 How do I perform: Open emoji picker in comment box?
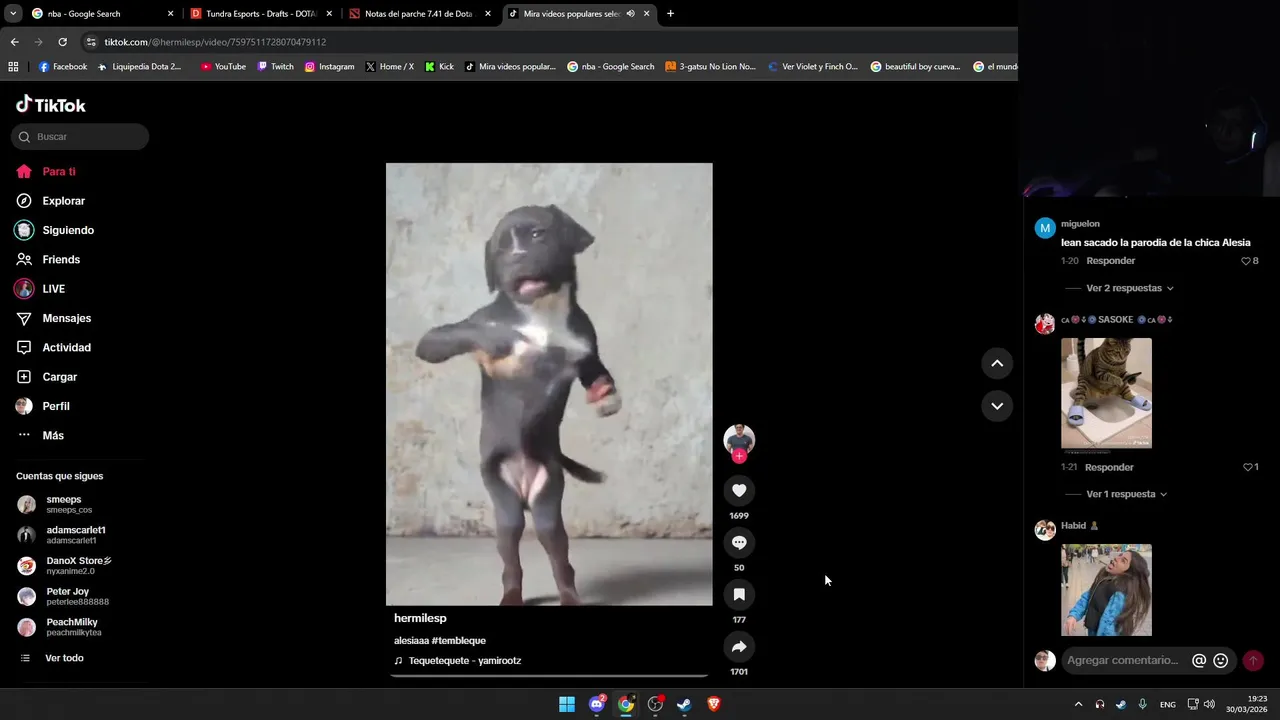[x=1221, y=660]
